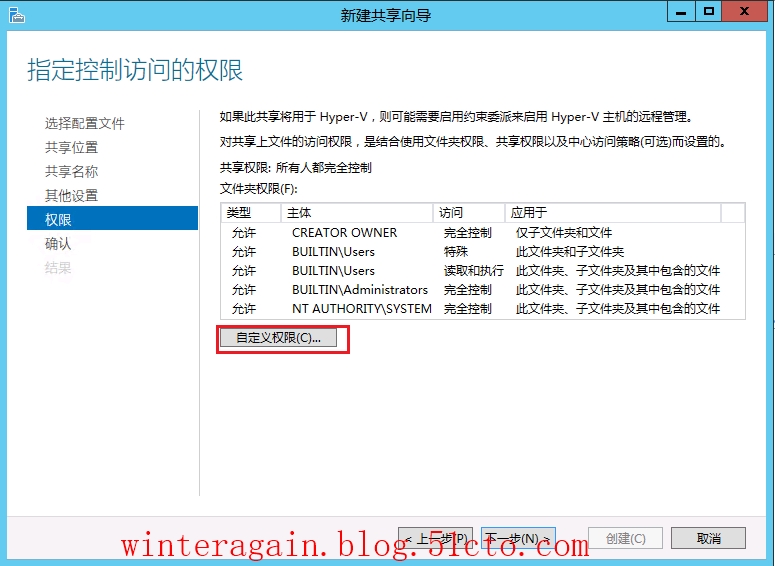Select the 权限 step
Viewport: 775px width, 566px height.
[112, 218]
